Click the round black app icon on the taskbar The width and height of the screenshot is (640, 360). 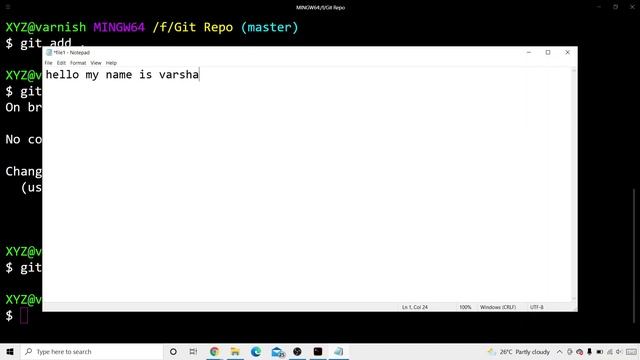click(297, 351)
